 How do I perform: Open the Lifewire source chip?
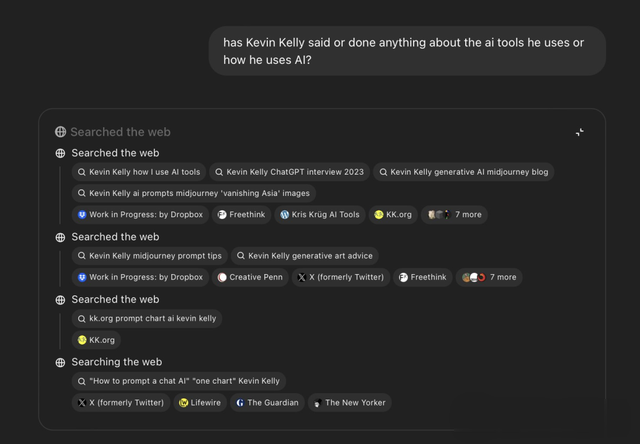click(x=200, y=403)
